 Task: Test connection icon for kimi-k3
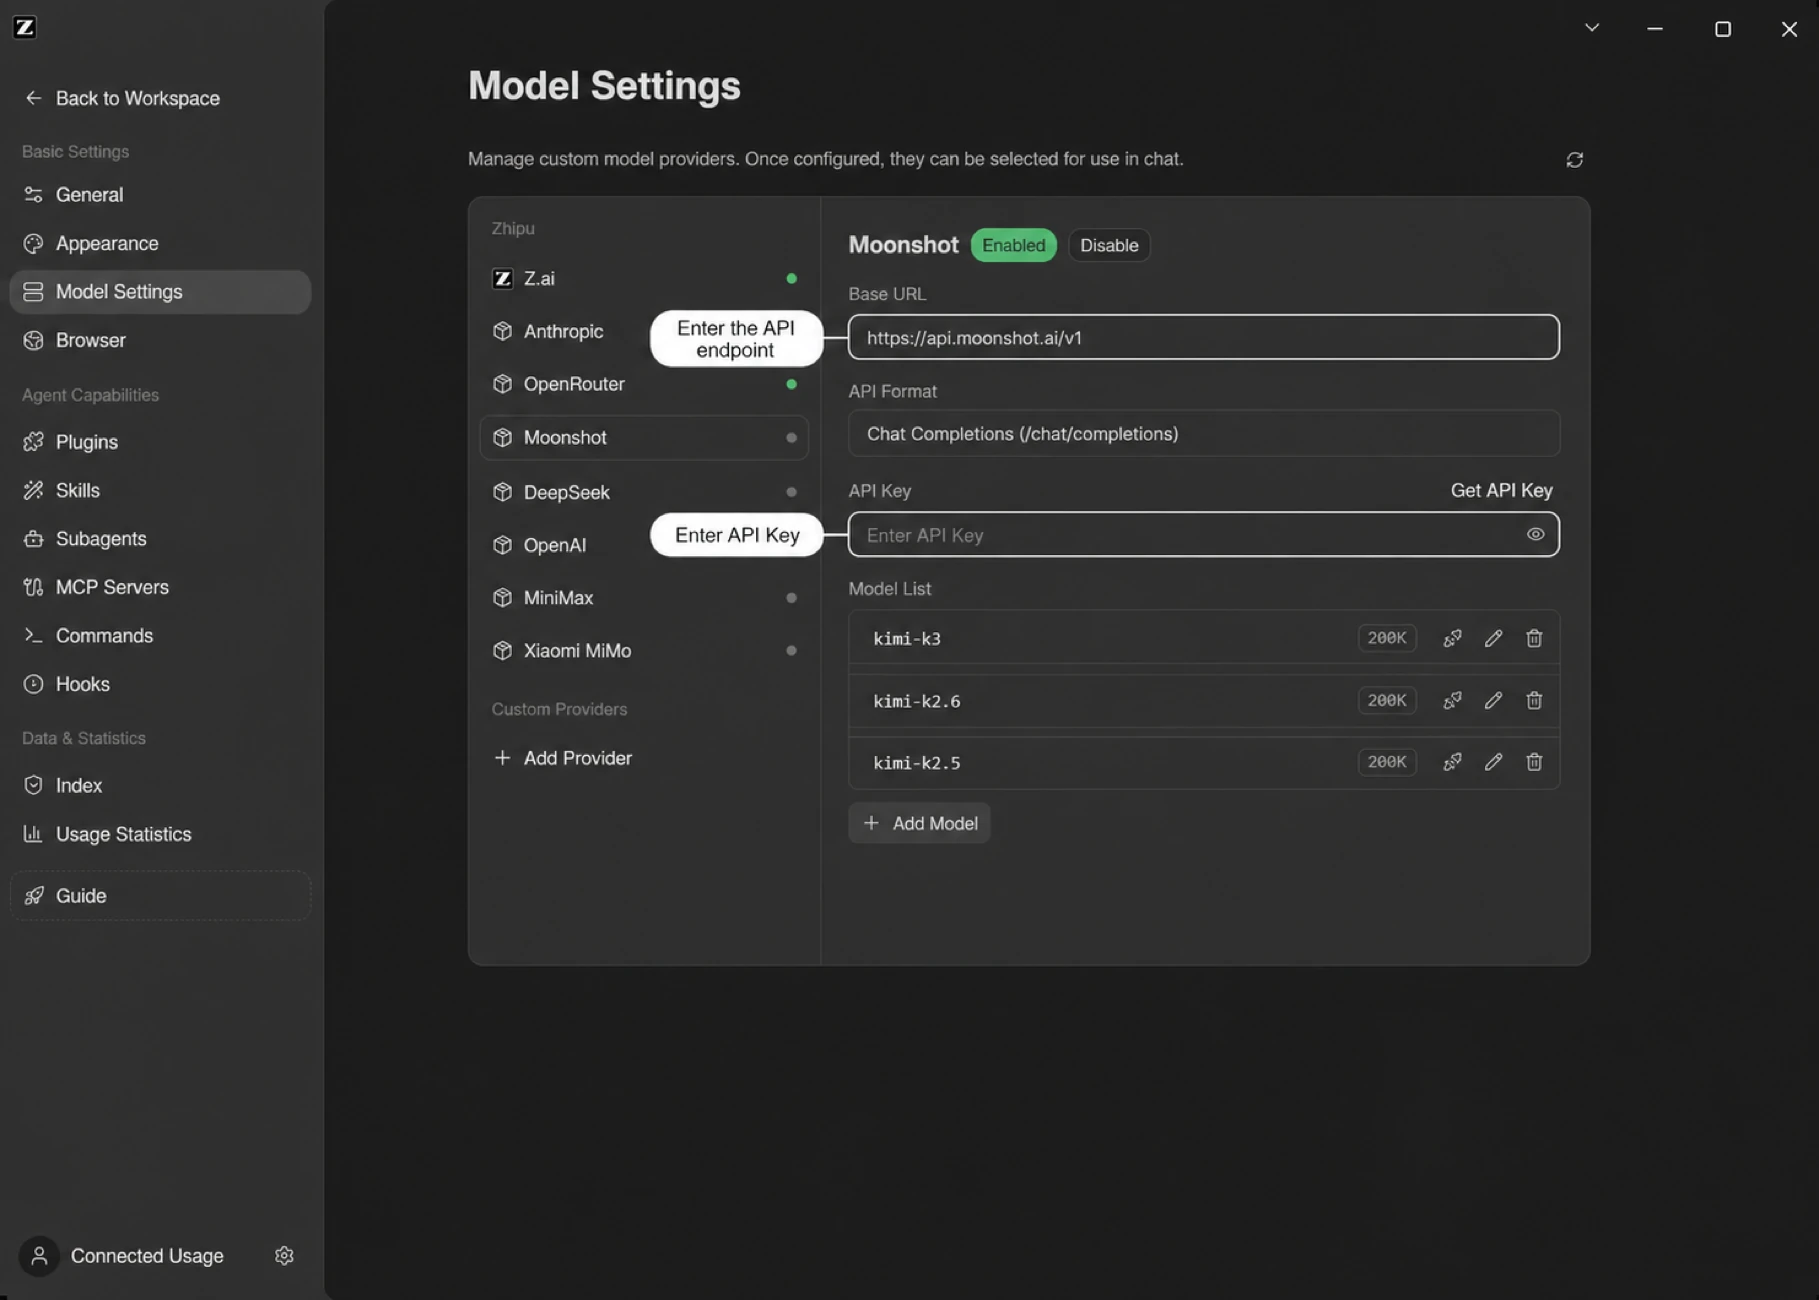click(1452, 638)
